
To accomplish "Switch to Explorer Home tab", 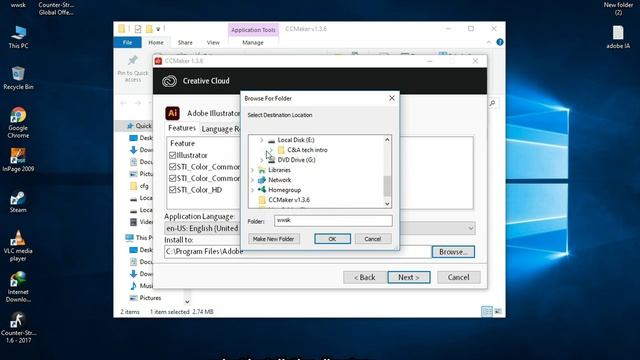I will (156, 42).
